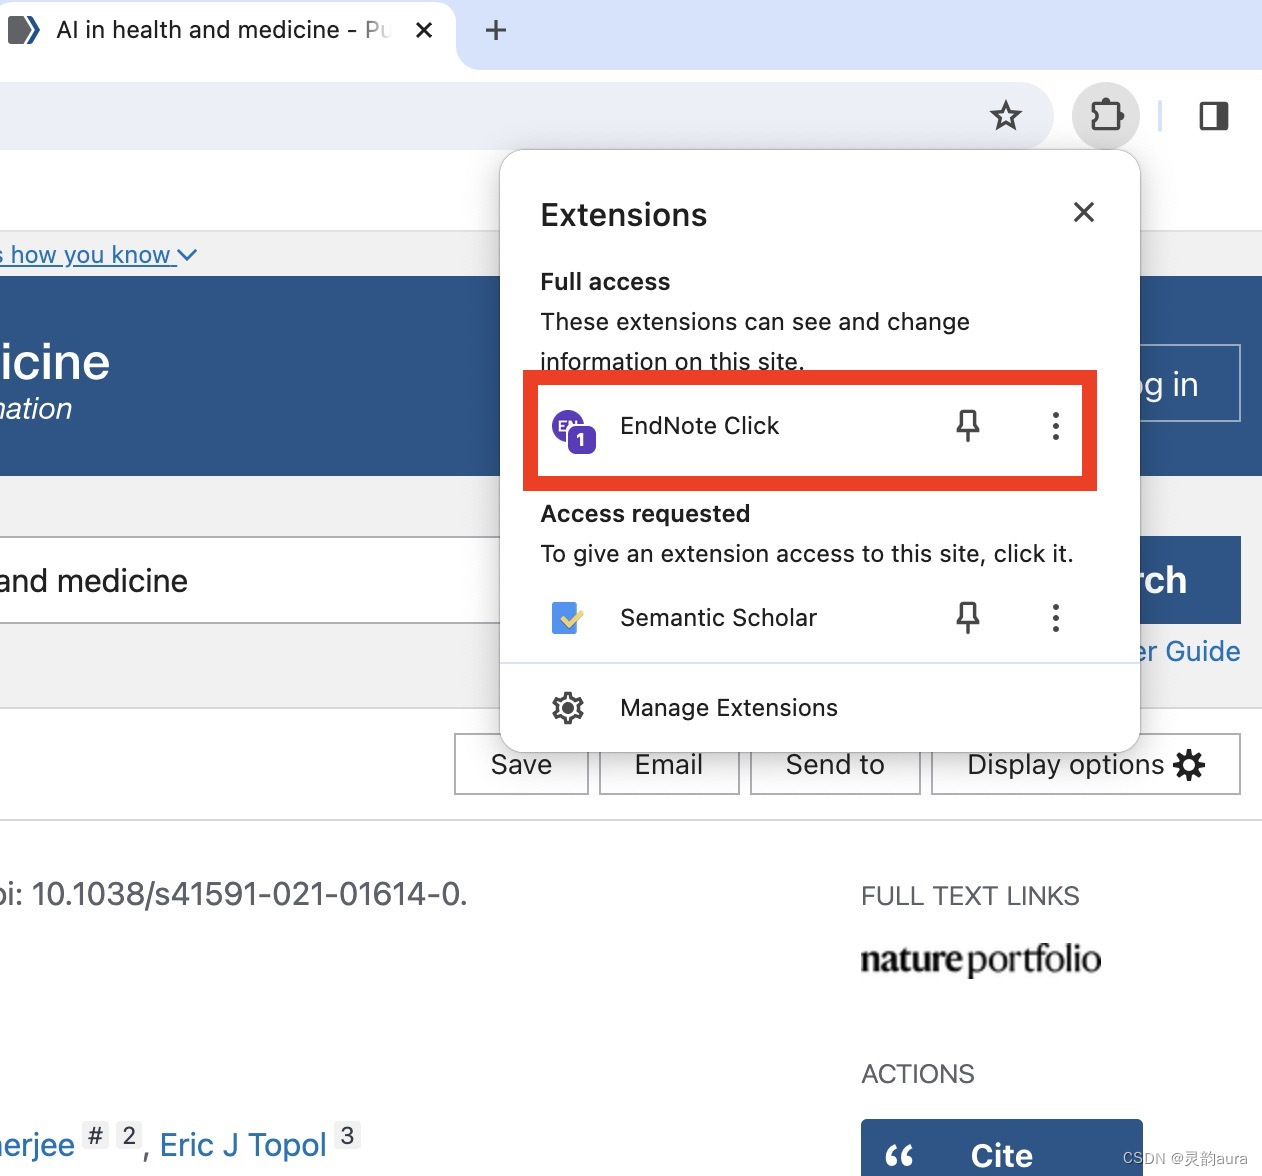1262x1176 pixels.
Task: Bookmark this page with the star icon
Action: click(x=1005, y=116)
